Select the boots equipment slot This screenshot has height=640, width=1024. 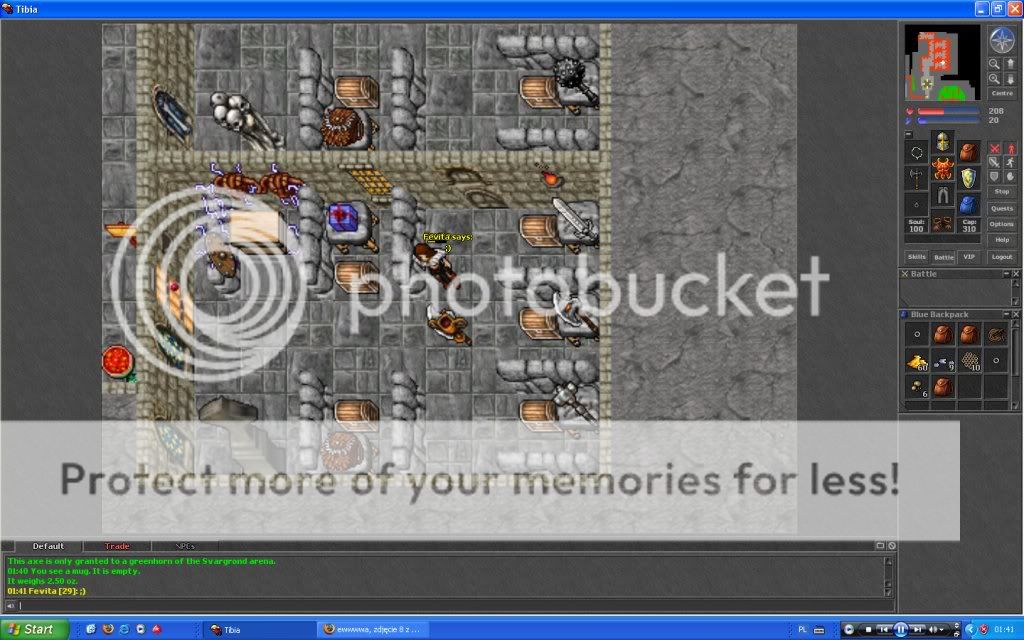click(942, 223)
